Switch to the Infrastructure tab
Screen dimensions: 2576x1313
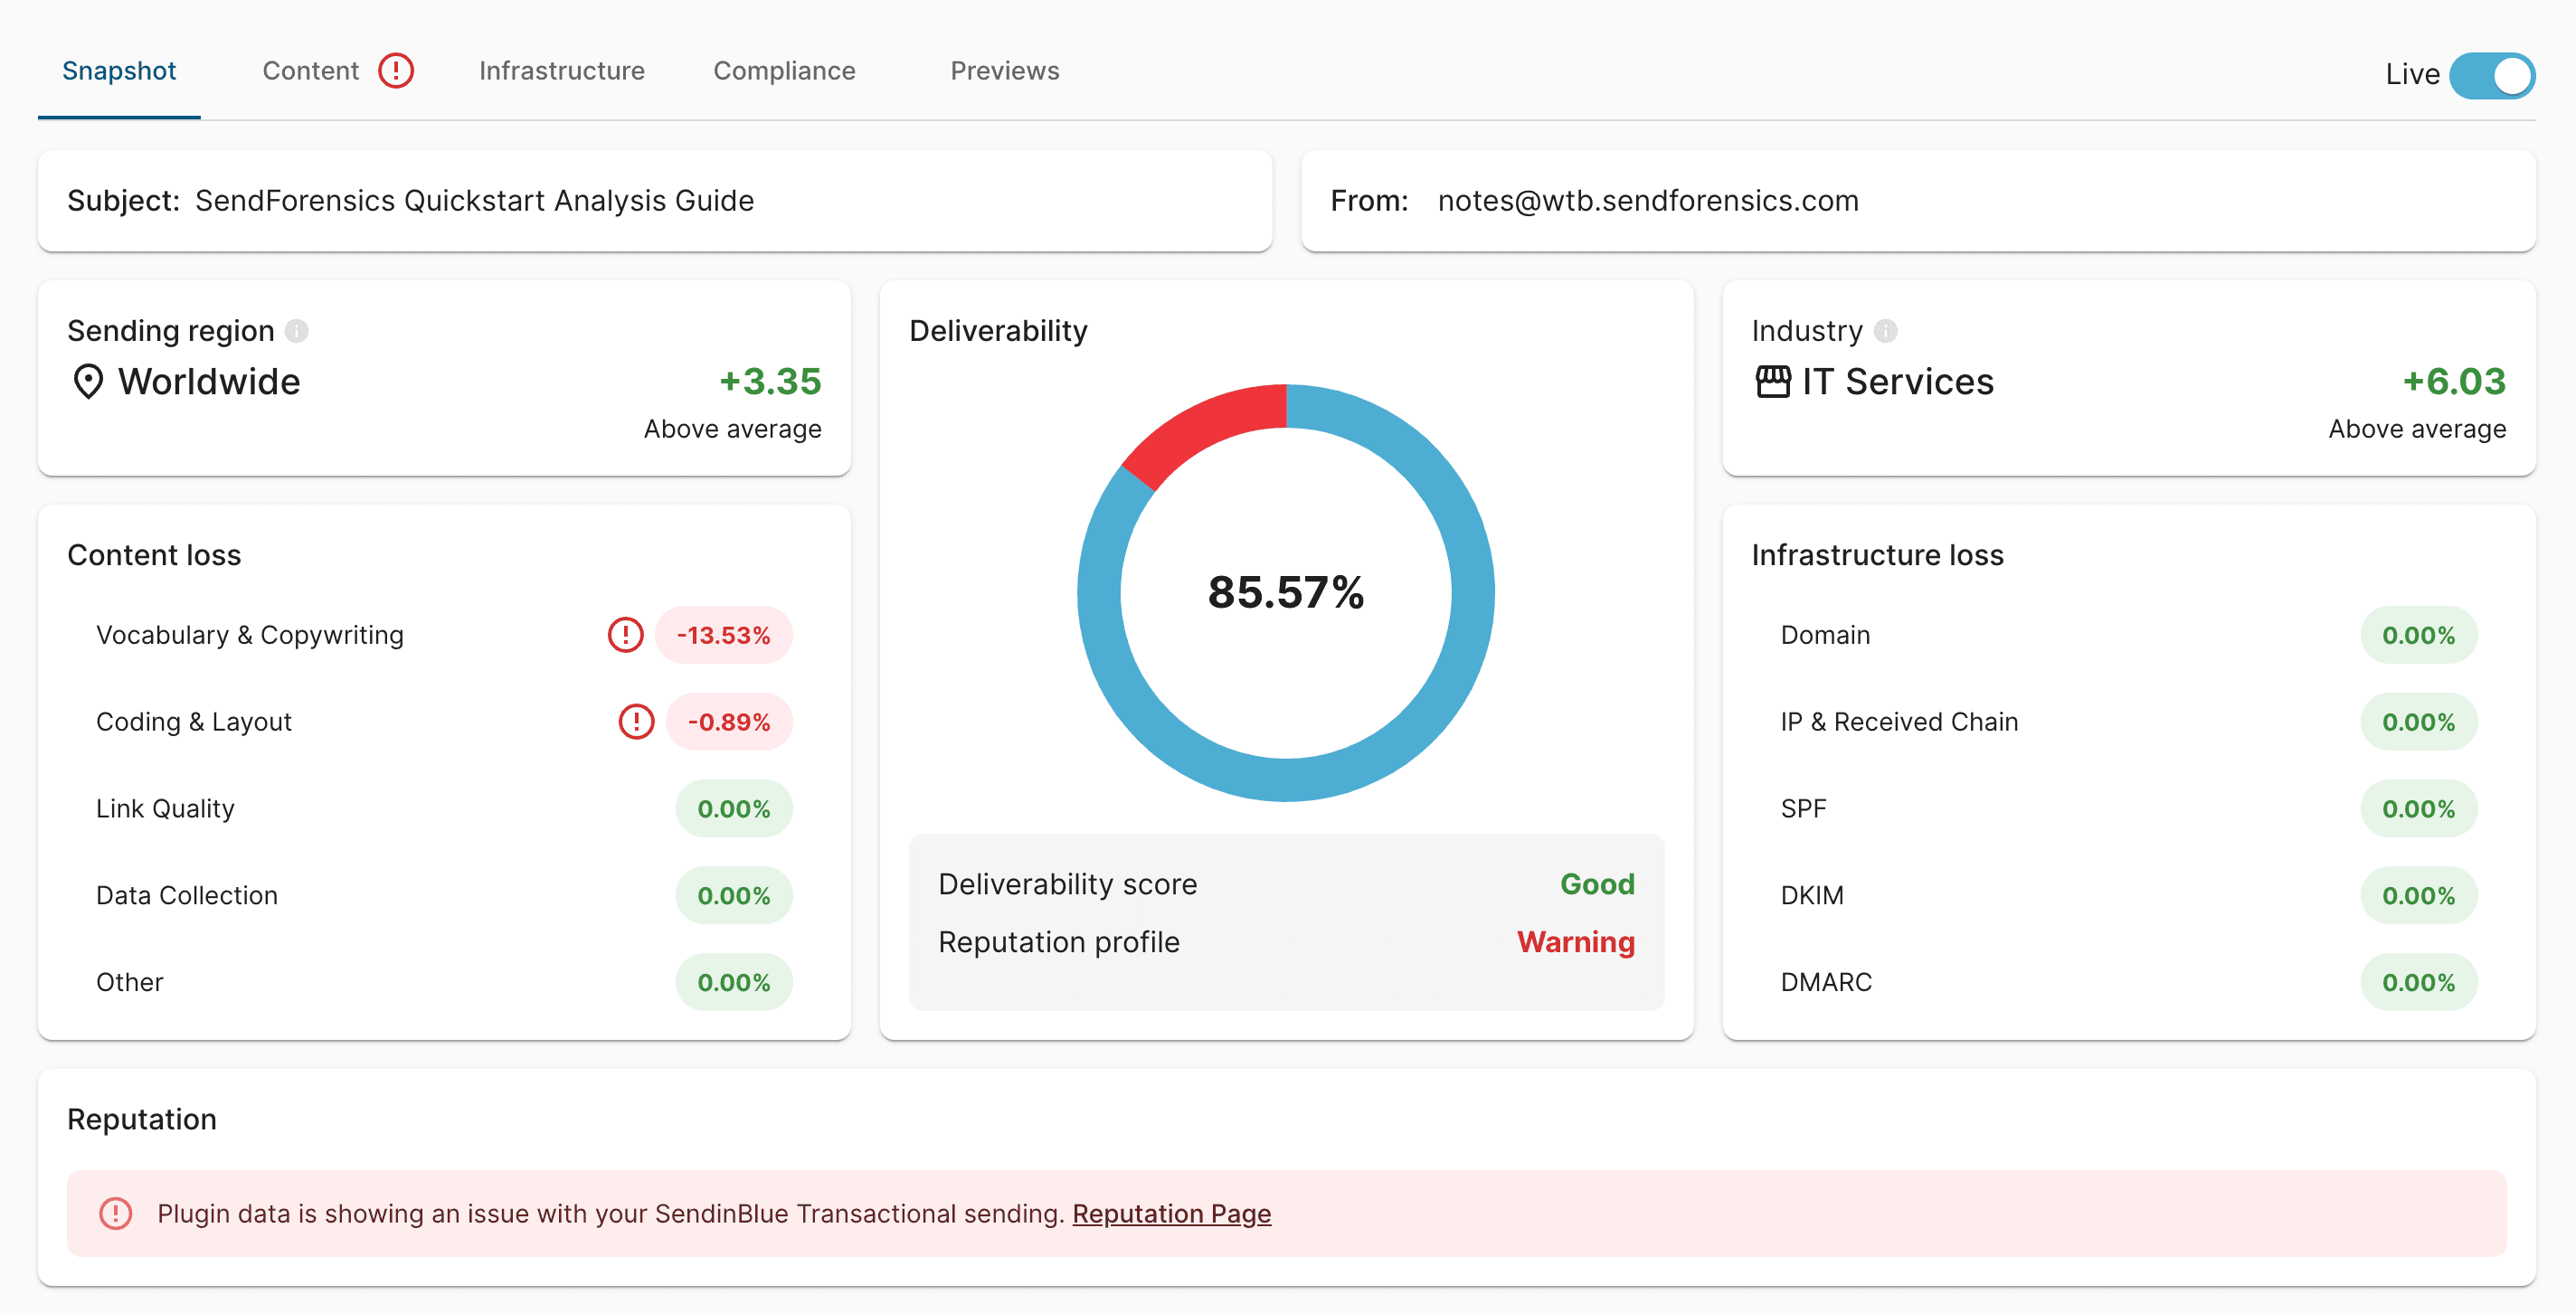561,71
